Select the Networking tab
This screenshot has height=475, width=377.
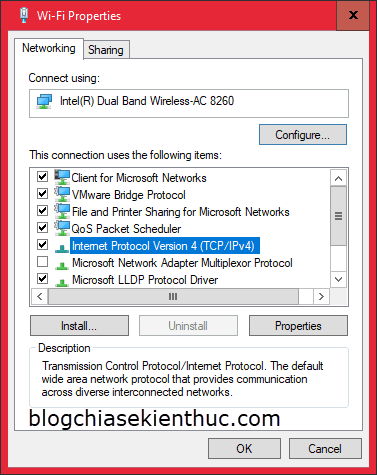(x=49, y=48)
